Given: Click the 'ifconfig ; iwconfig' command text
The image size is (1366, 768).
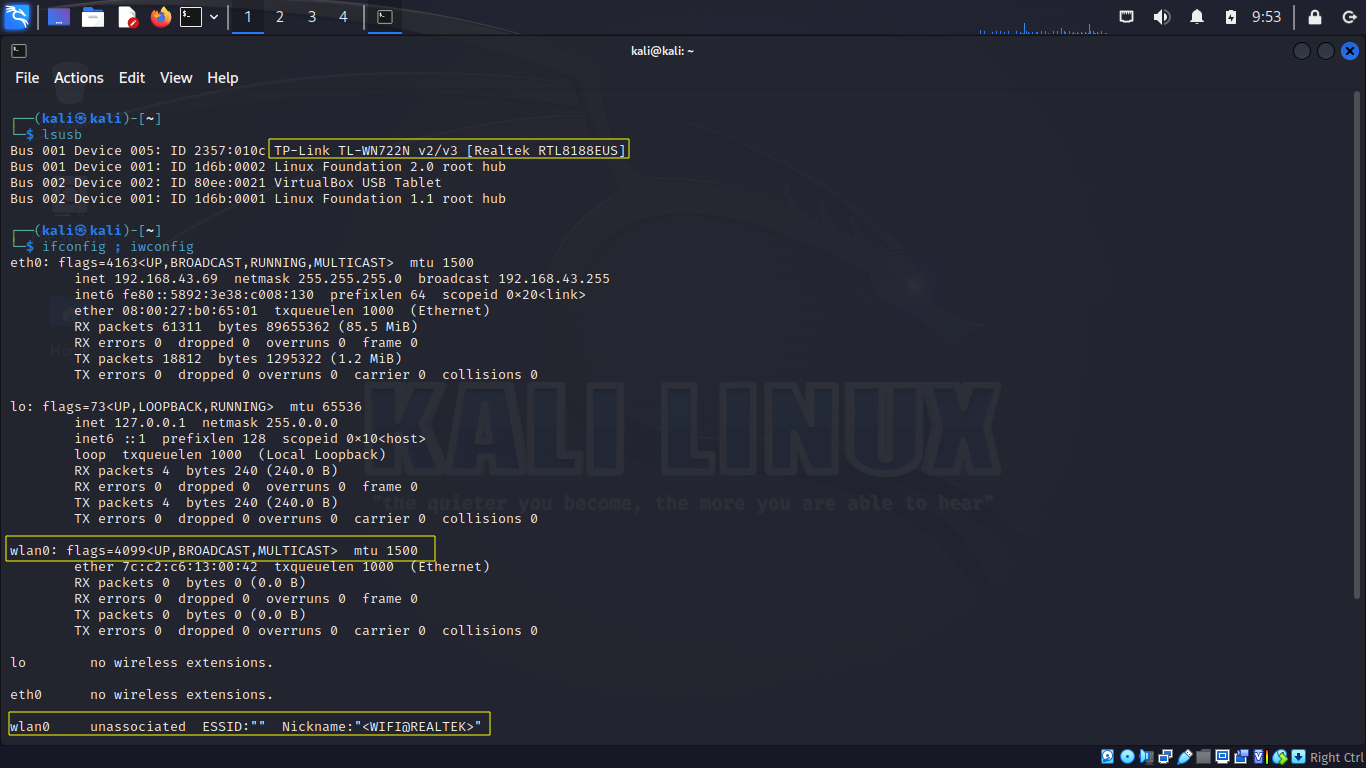Looking at the screenshot, I should click(x=118, y=246).
